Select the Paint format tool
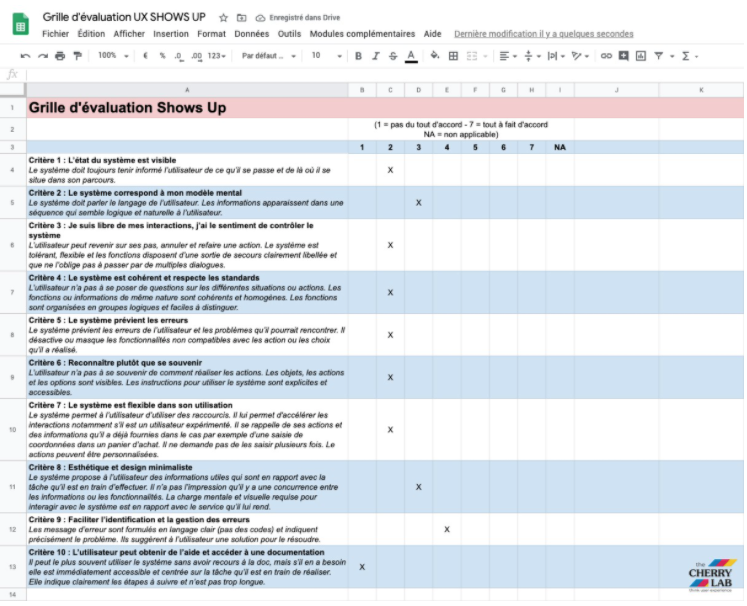The image size is (747, 606). point(78,56)
